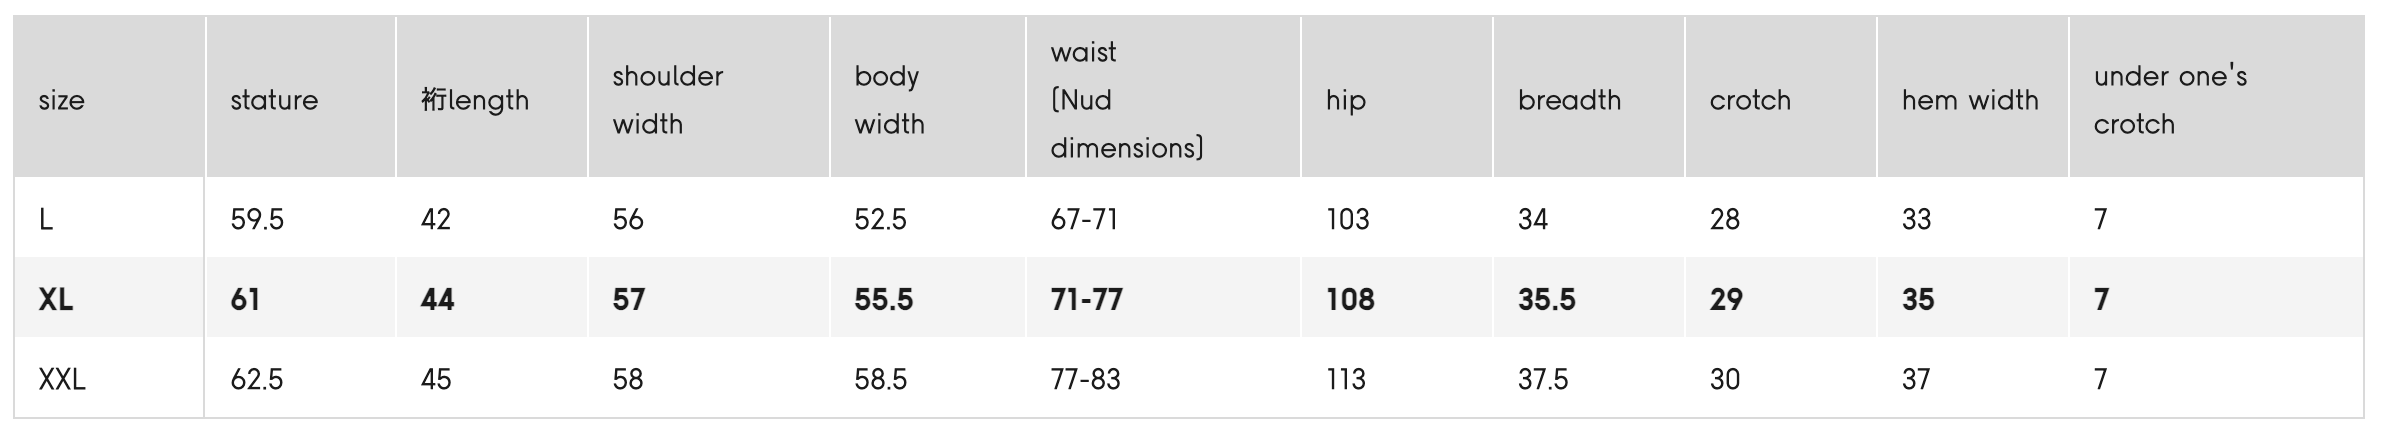The width and height of the screenshot is (2384, 442).
Task: Select the "under one's crotch" header
Action: click(2170, 100)
